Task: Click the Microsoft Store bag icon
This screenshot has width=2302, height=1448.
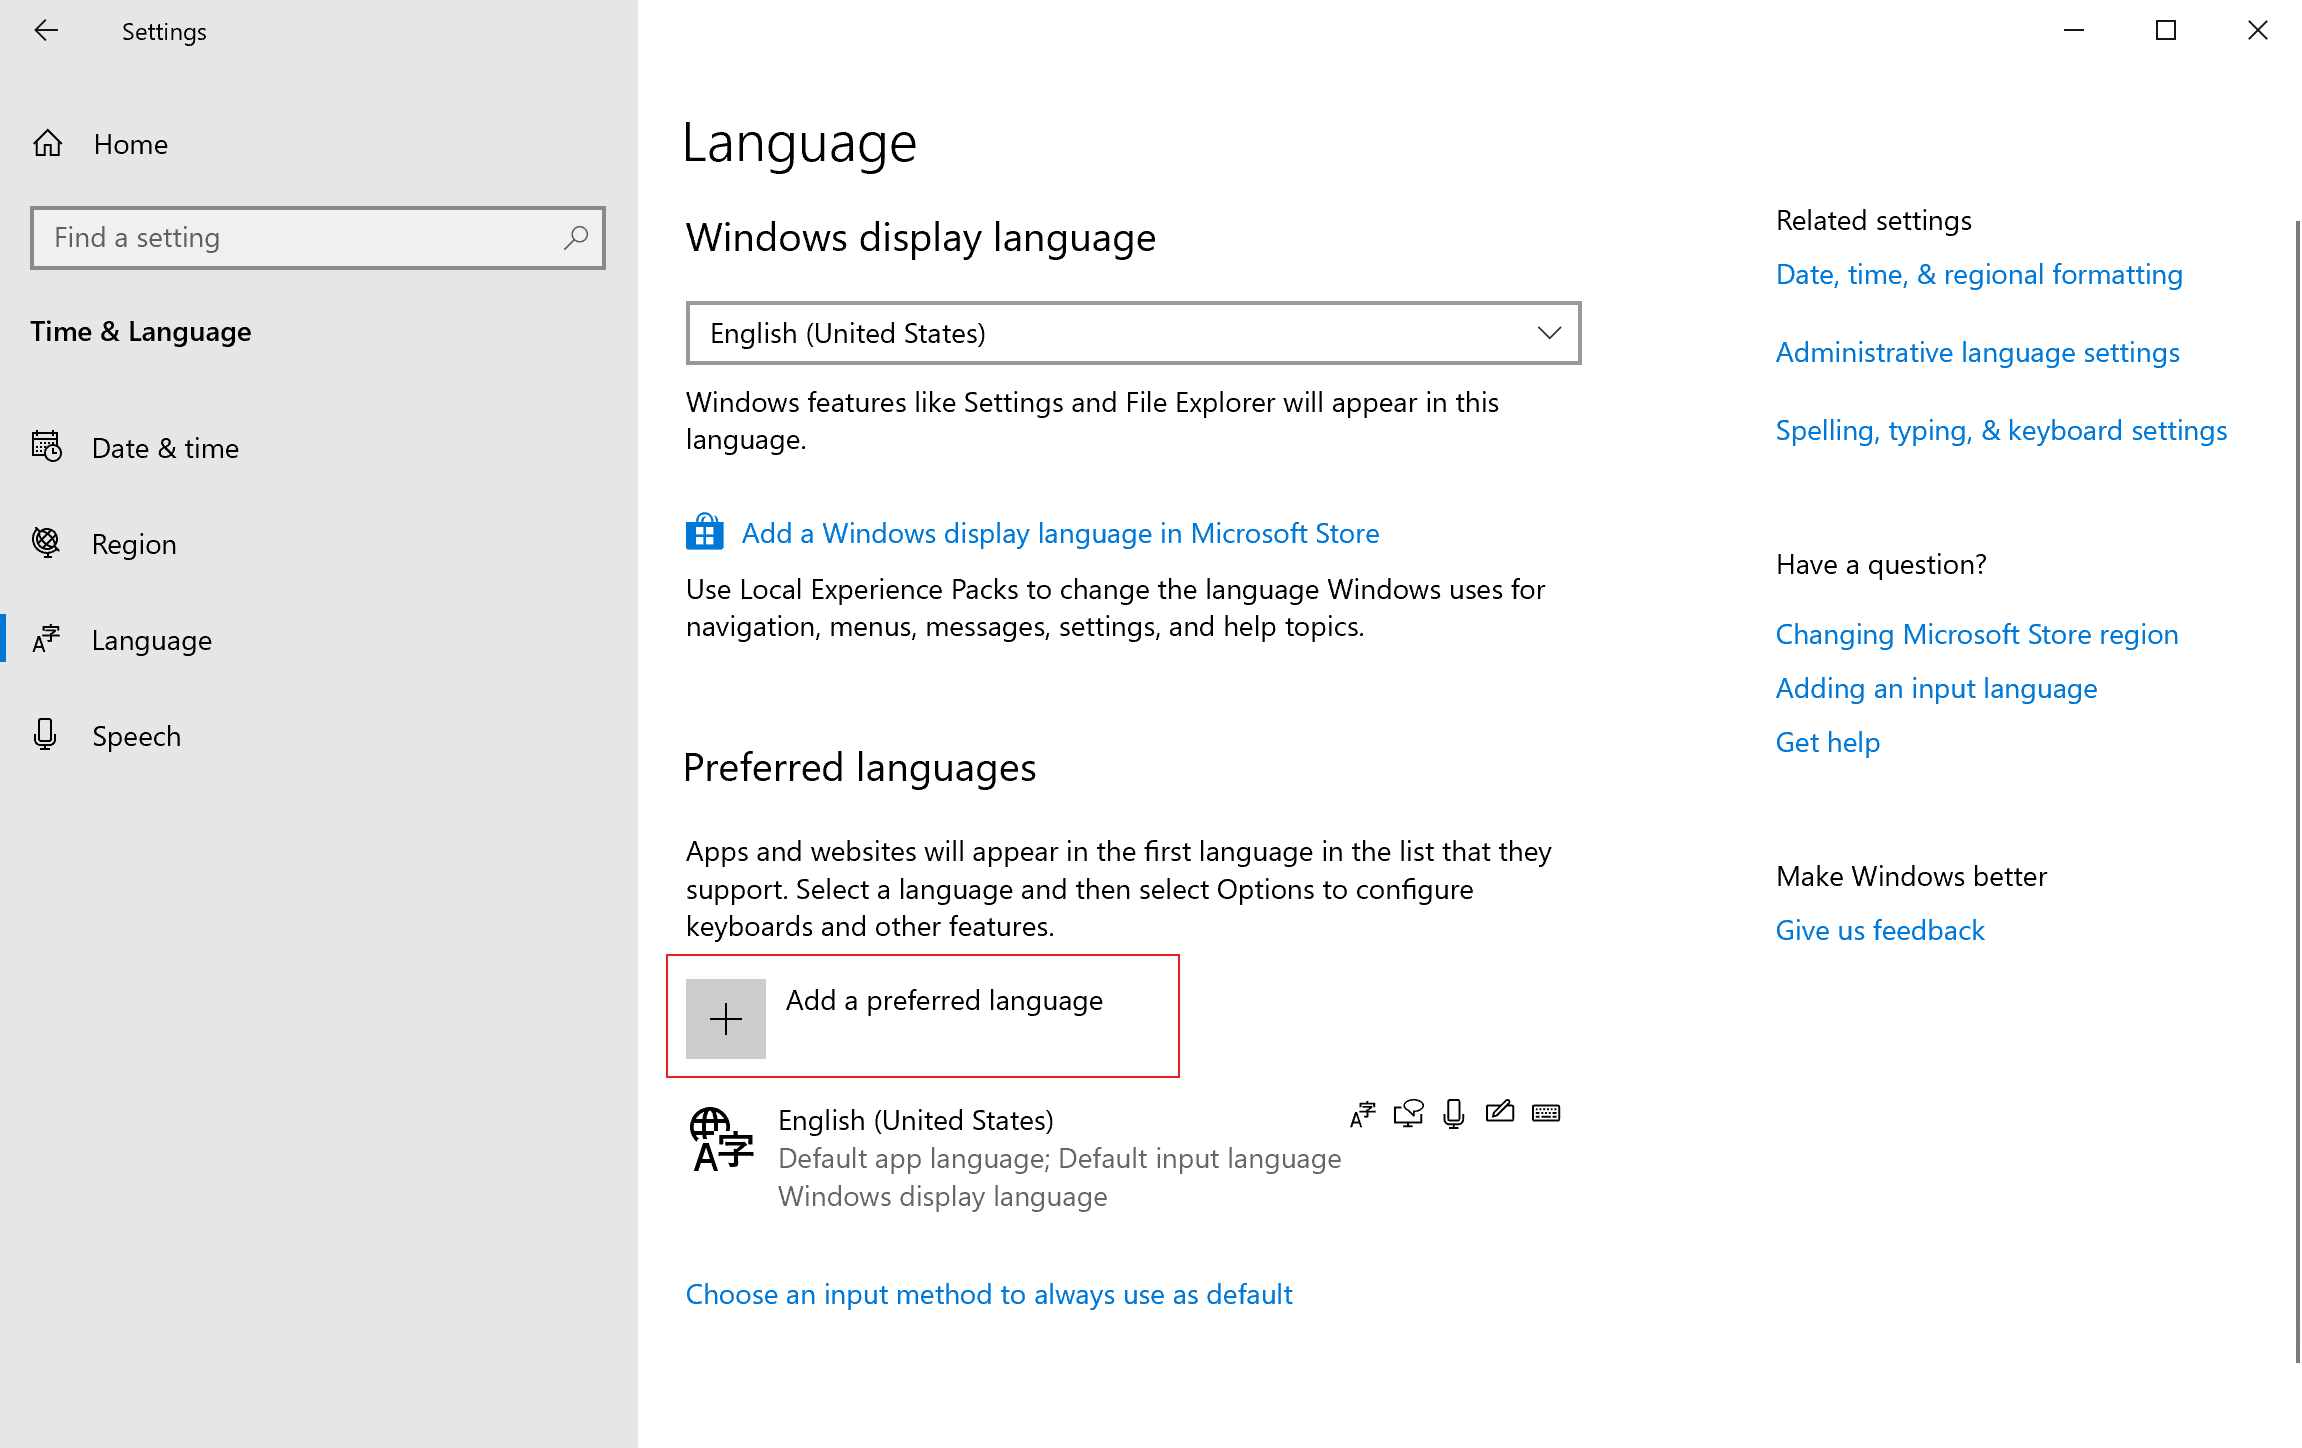Action: (x=704, y=533)
